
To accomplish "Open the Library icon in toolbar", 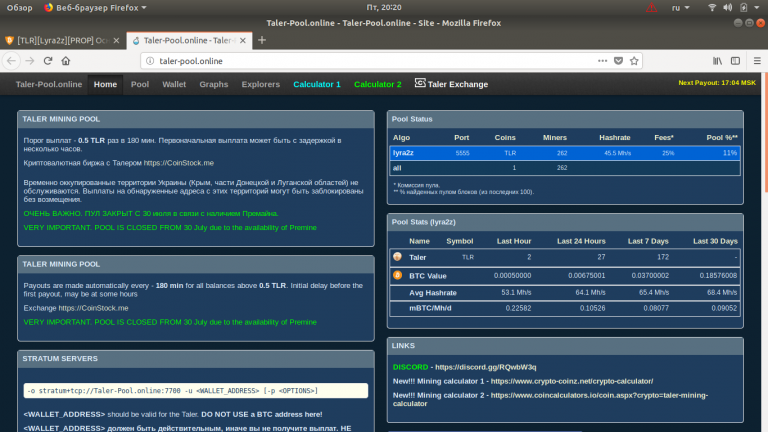I will [718, 61].
